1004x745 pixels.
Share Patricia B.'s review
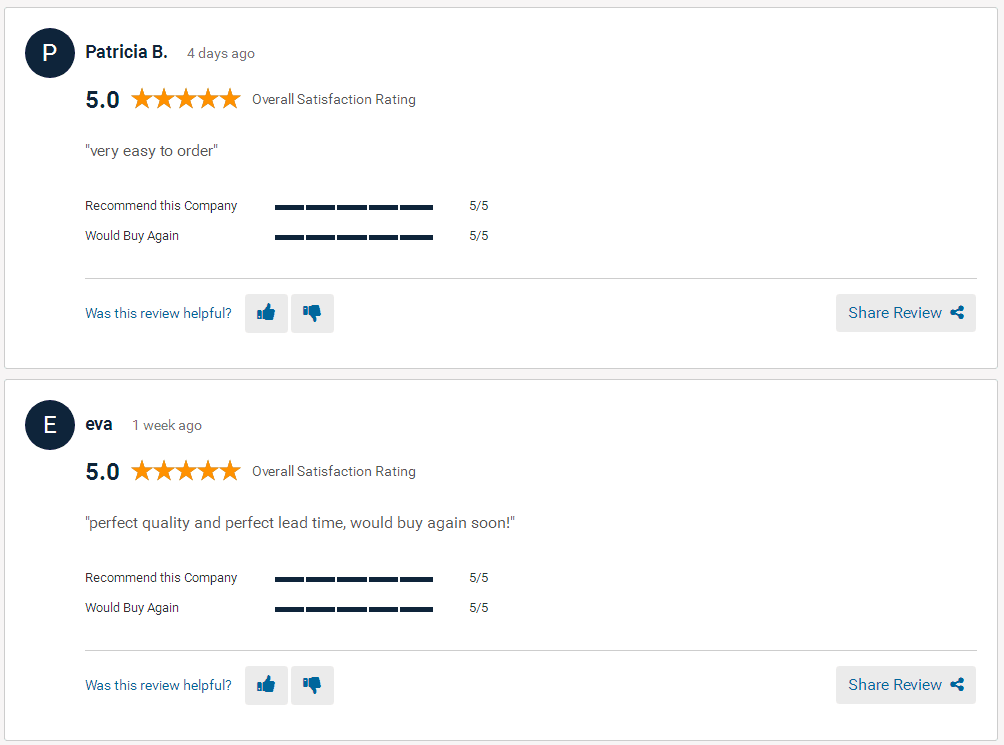(905, 313)
